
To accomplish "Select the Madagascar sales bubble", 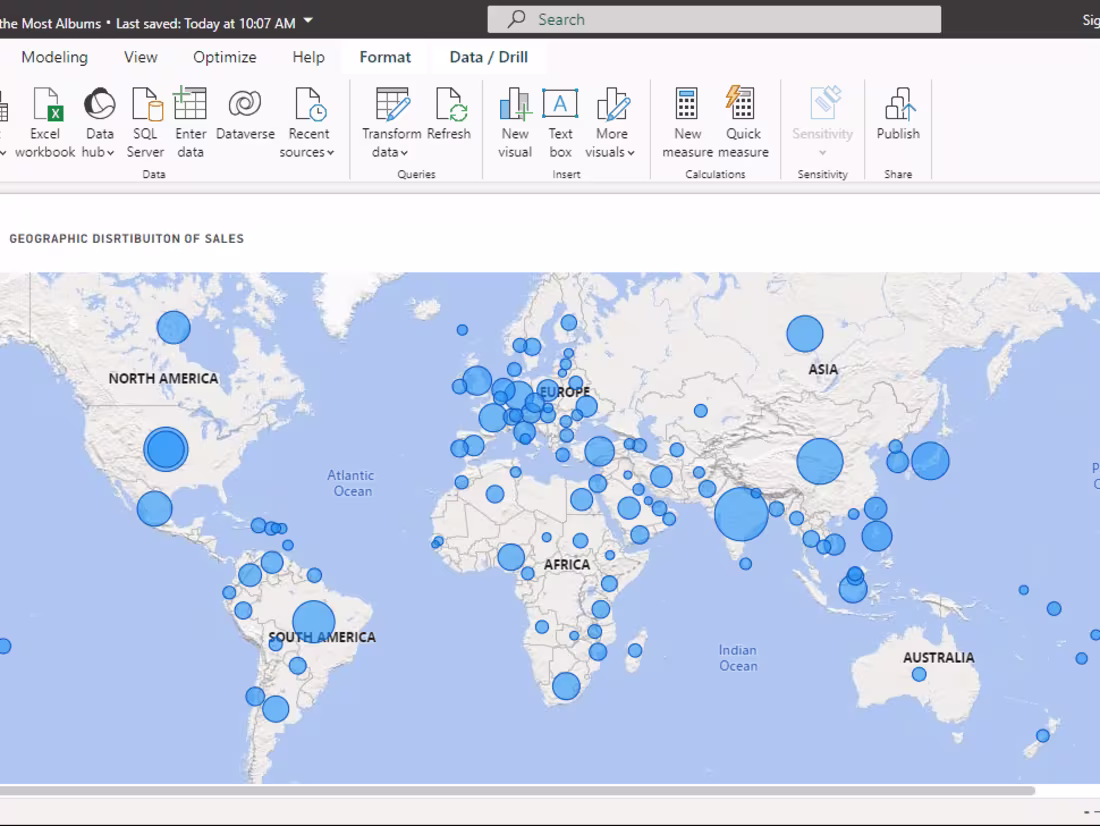I will (x=635, y=651).
